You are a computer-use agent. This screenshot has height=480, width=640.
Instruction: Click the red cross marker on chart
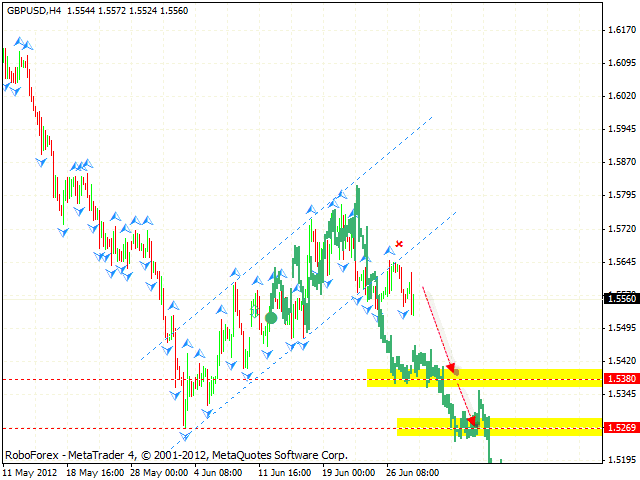(x=399, y=244)
